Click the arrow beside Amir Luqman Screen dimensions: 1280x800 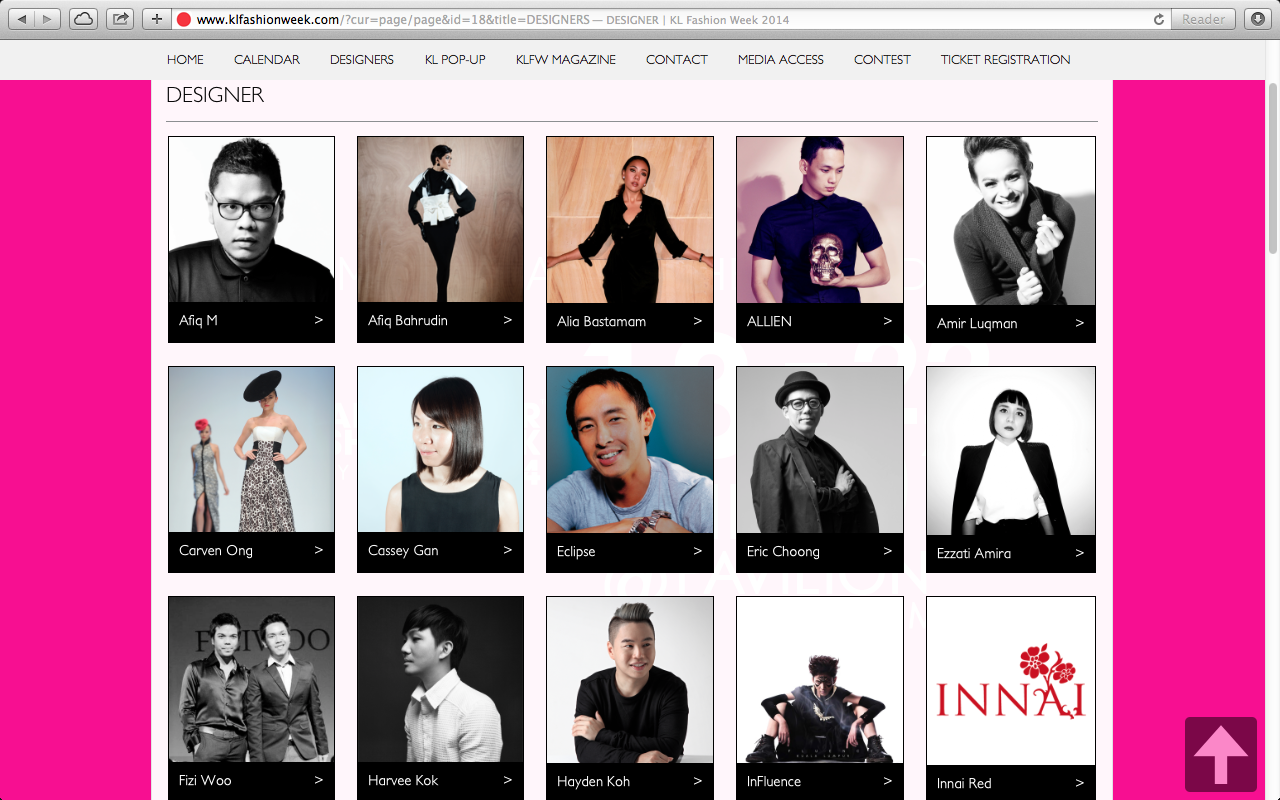pyautogui.click(x=1080, y=323)
